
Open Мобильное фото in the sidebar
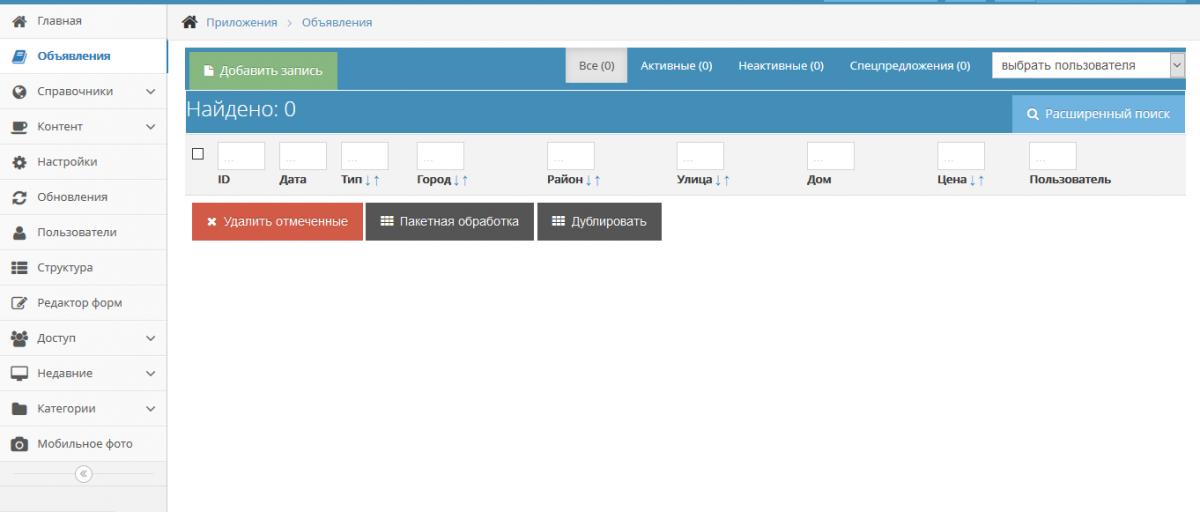click(x=84, y=444)
